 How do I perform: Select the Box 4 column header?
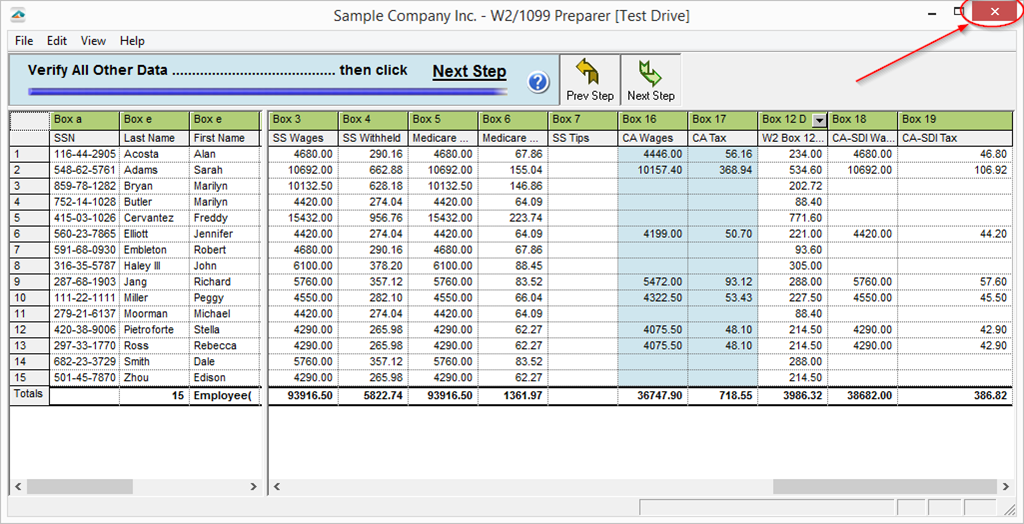[374, 120]
